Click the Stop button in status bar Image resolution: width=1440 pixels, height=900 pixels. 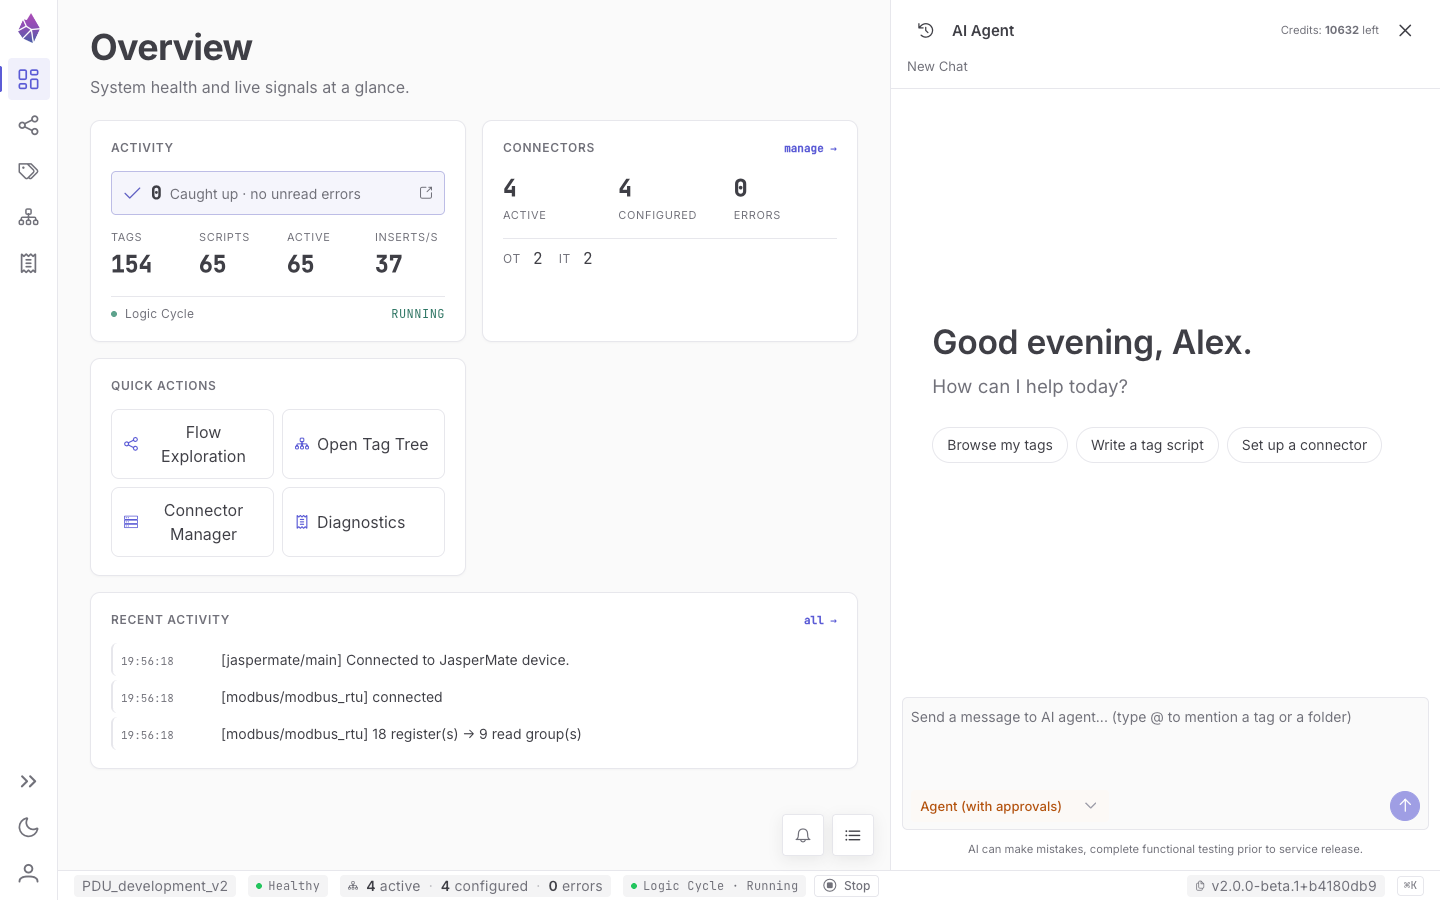847,886
